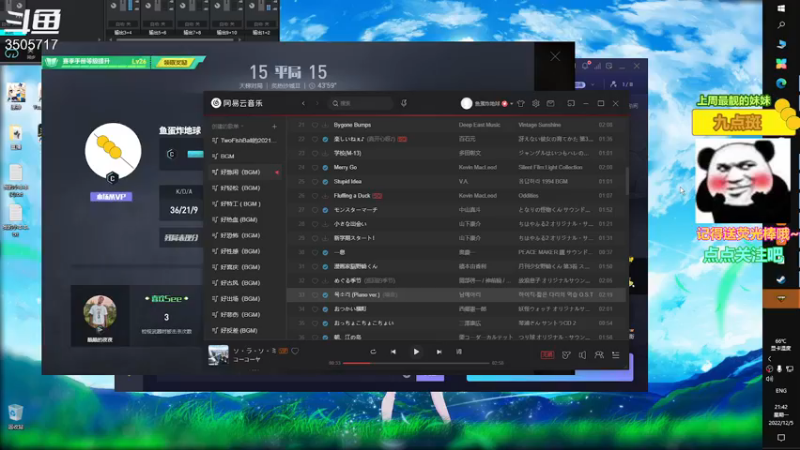Like the song おっちょこちょこちょい
Screen dimensions: 800x450
315,323
